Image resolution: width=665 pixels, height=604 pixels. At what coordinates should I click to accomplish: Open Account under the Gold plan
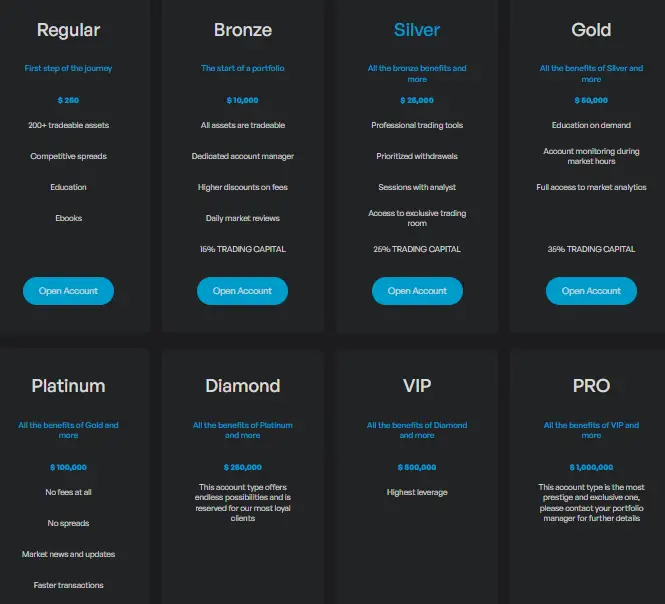pos(591,291)
